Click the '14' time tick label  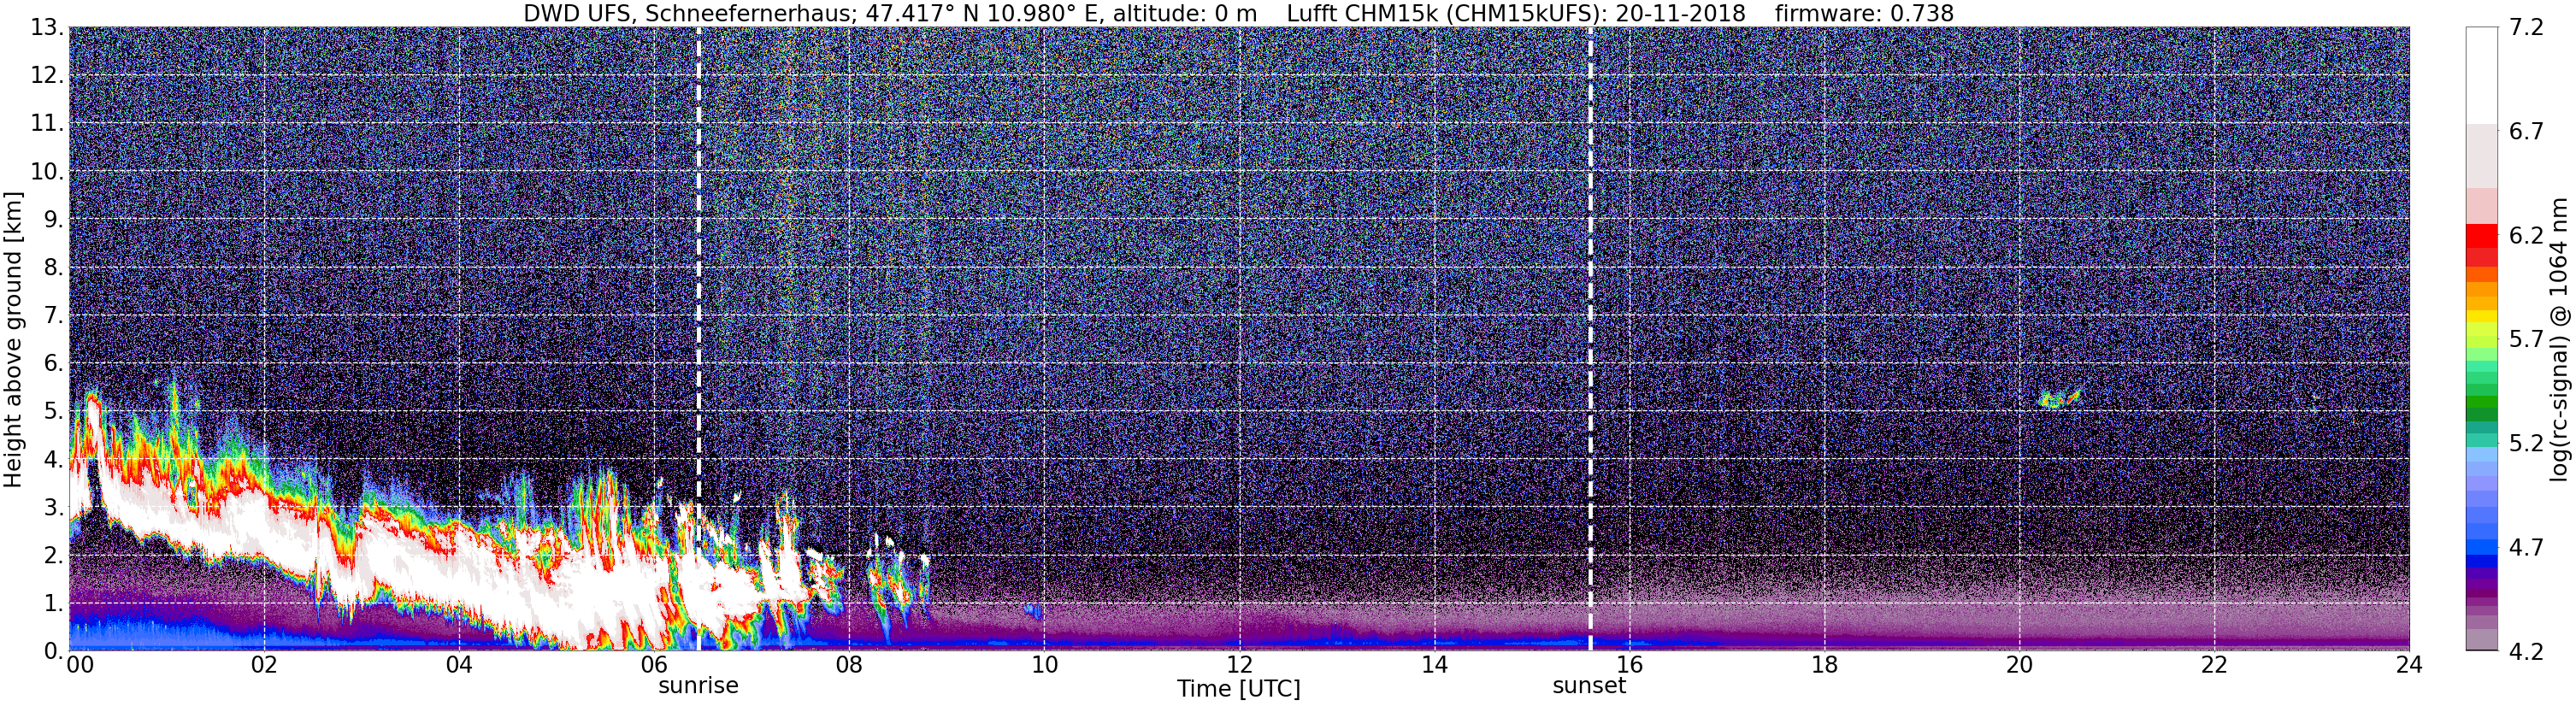(1434, 664)
